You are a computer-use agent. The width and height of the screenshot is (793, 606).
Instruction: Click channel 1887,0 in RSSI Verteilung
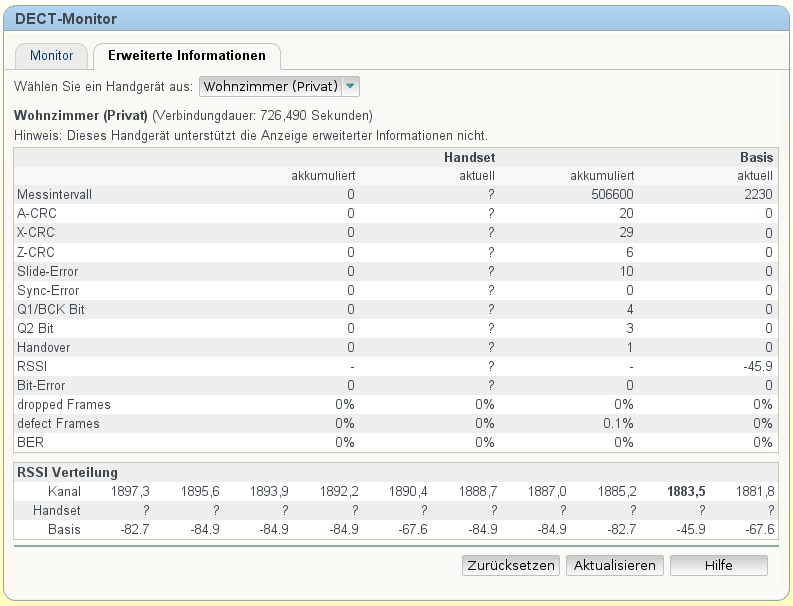pyautogui.click(x=547, y=491)
